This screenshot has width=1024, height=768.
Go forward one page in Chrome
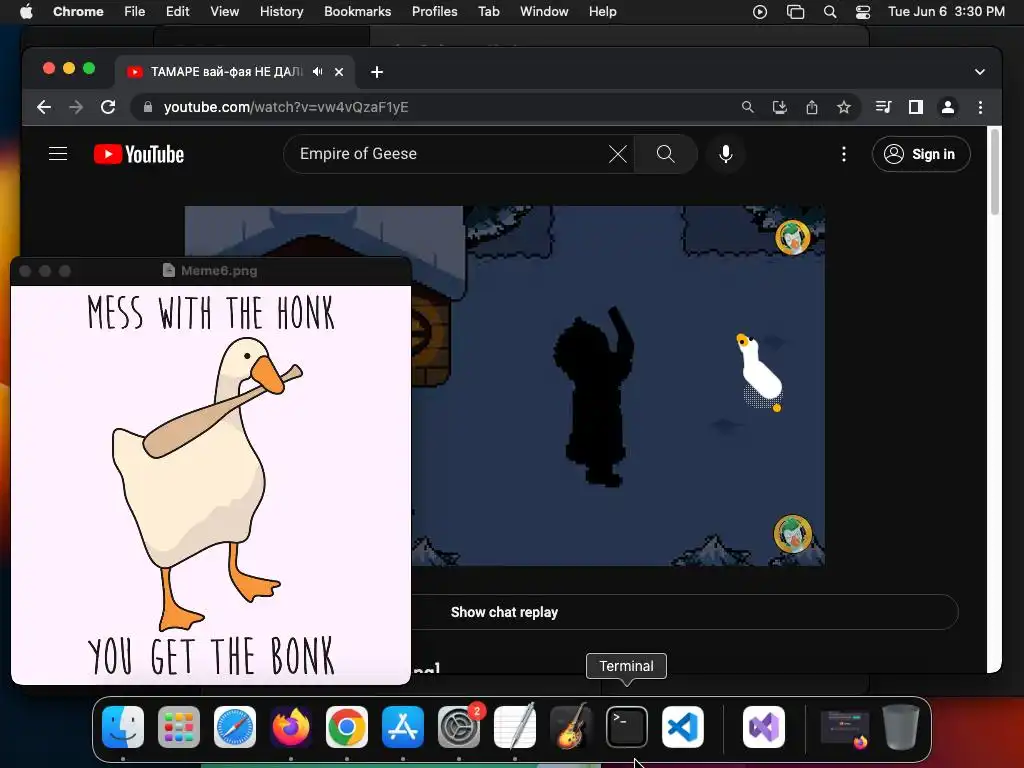point(76,107)
